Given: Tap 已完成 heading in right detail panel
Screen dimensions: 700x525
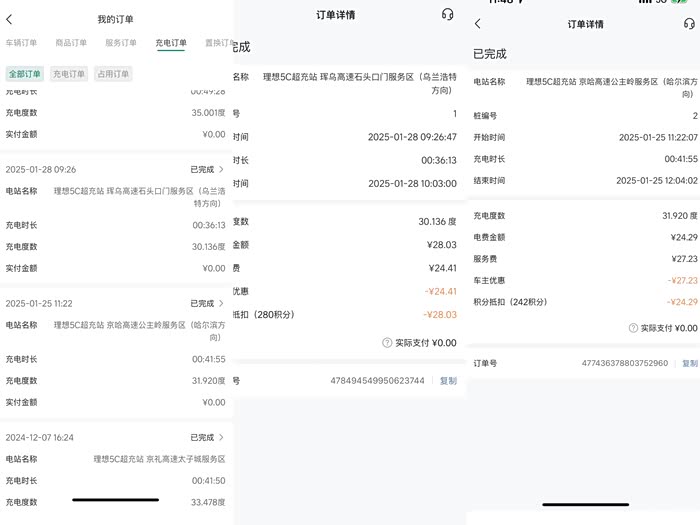Looking at the screenshot, I should point(490,54).
